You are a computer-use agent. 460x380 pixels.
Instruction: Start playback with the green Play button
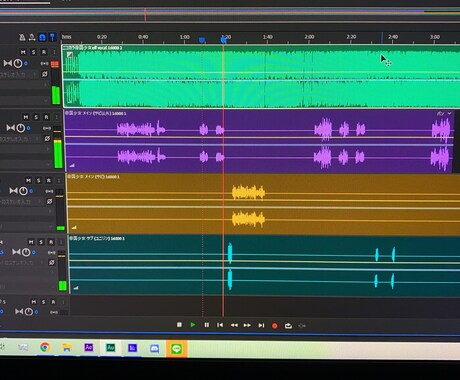pyautogui.click(x=193, y=325)
